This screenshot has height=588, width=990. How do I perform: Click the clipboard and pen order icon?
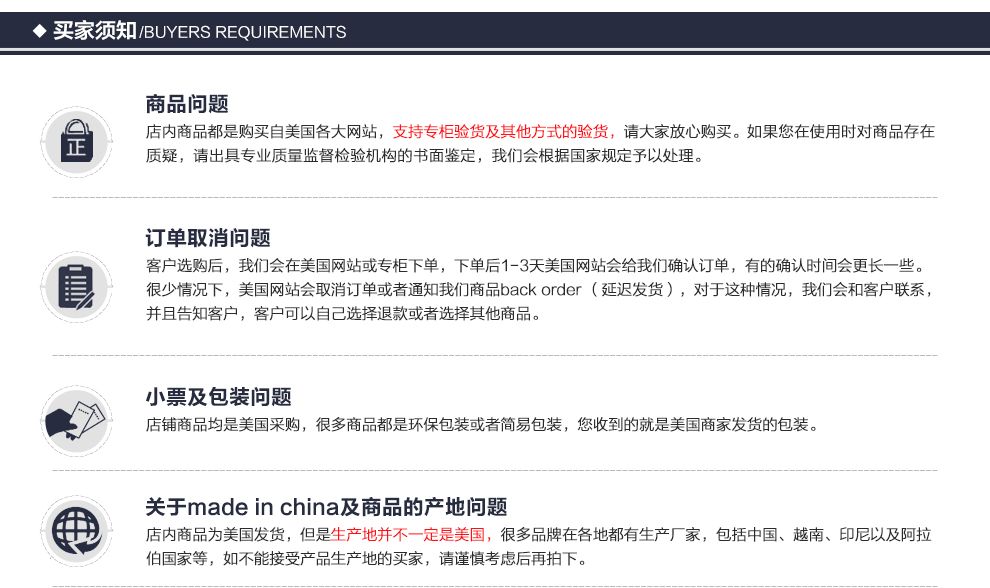76,286
